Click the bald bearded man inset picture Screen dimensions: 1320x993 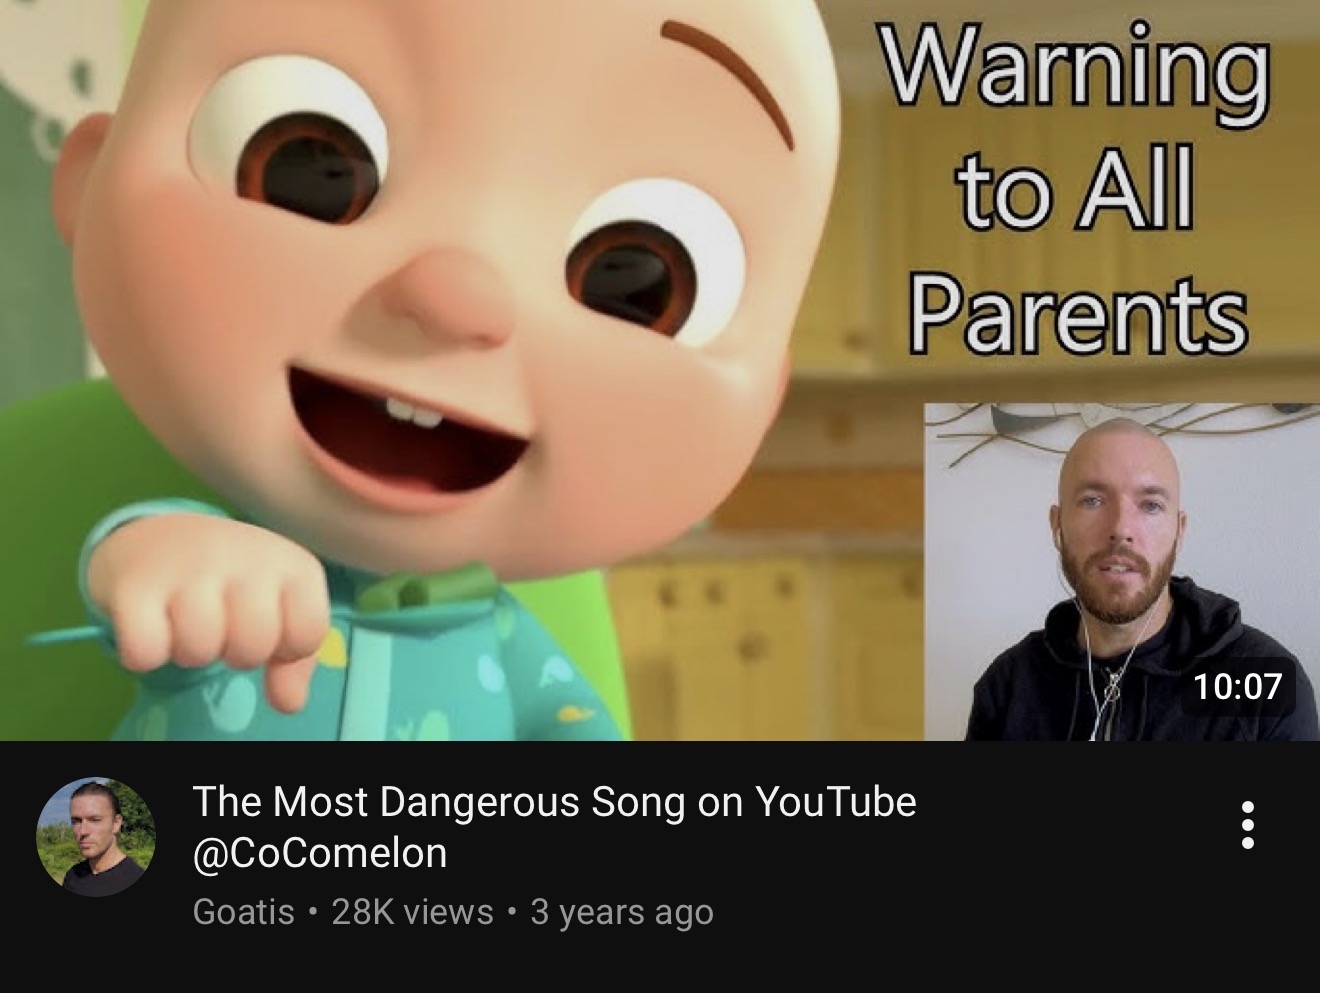point(1121,572)
